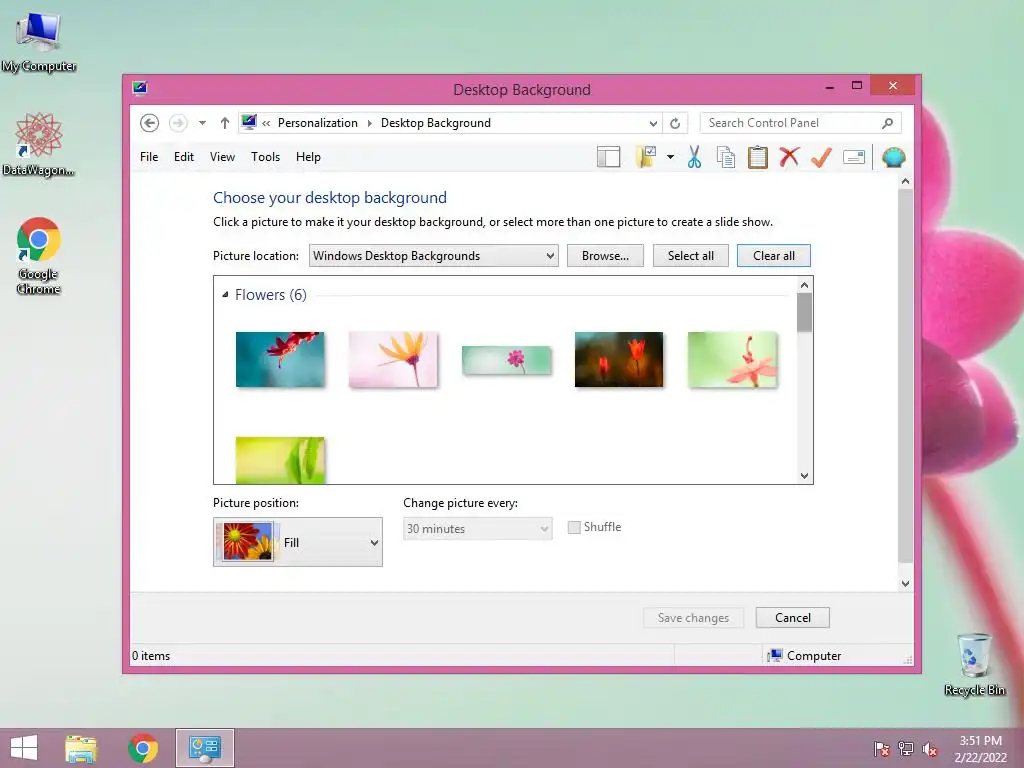The image size is (1024, 768).
Task: Expand the address bar history dropdown
Action: (x=653, y=123)
